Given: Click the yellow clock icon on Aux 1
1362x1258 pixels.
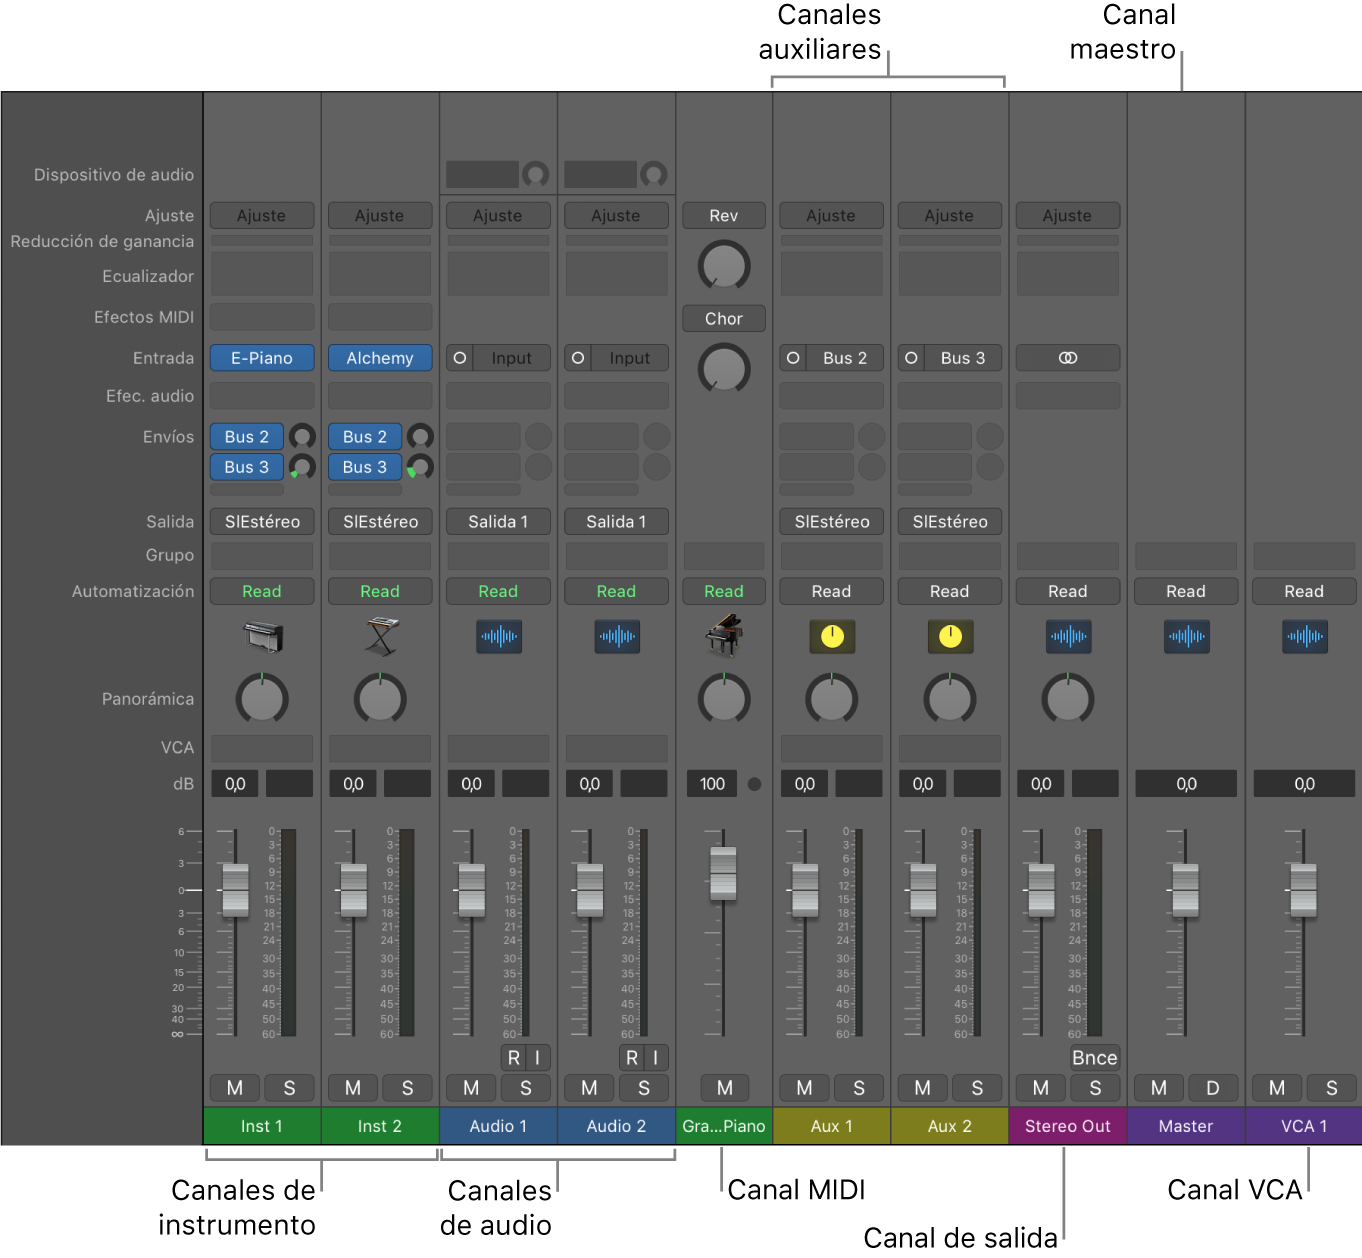Looking at the screenshot, I should [x=832, y=636].
